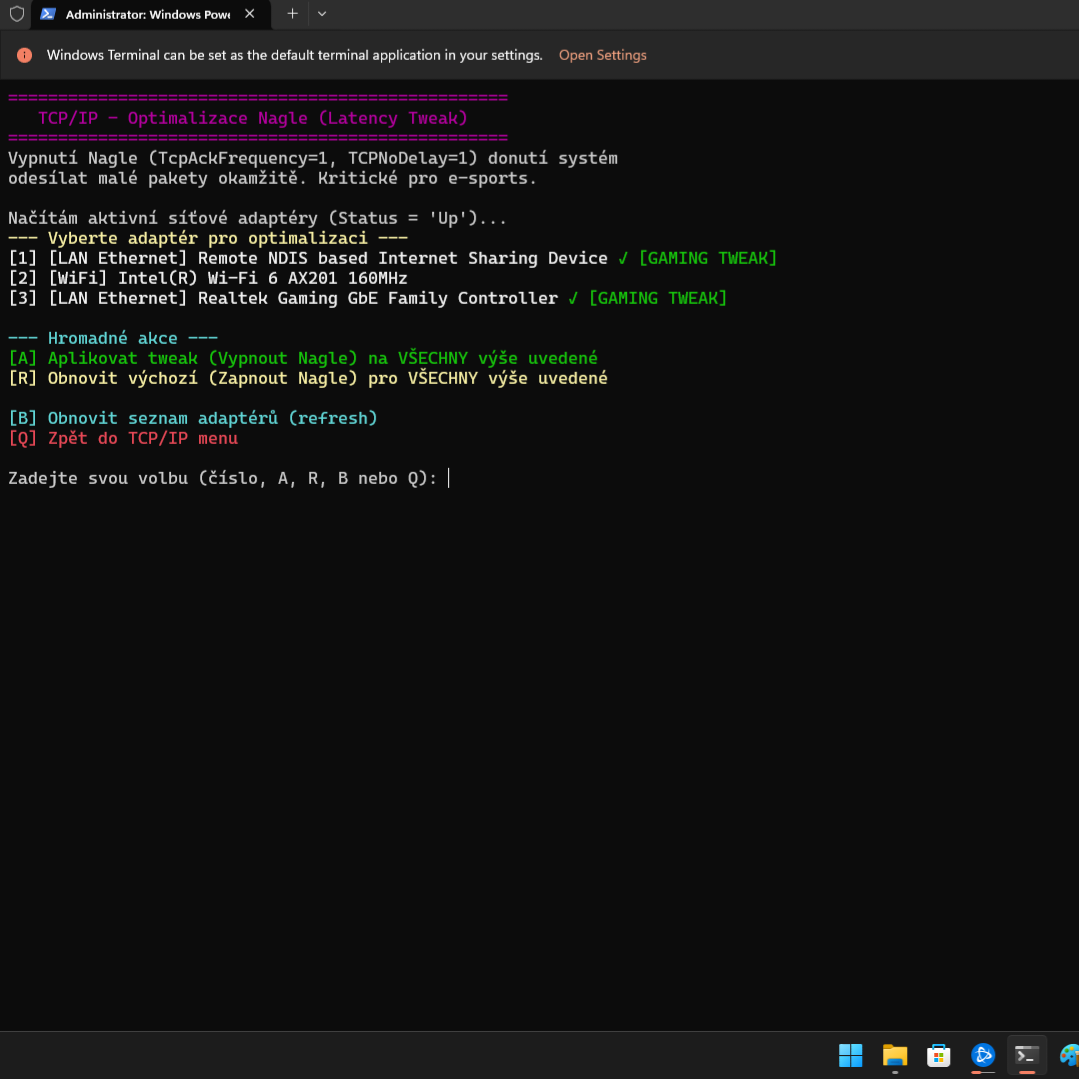This screenshot has width=1079, height=1079.
Task: Open File Explorer from the taskbar
Action: pyautogui.click(x=894, y=1055)
